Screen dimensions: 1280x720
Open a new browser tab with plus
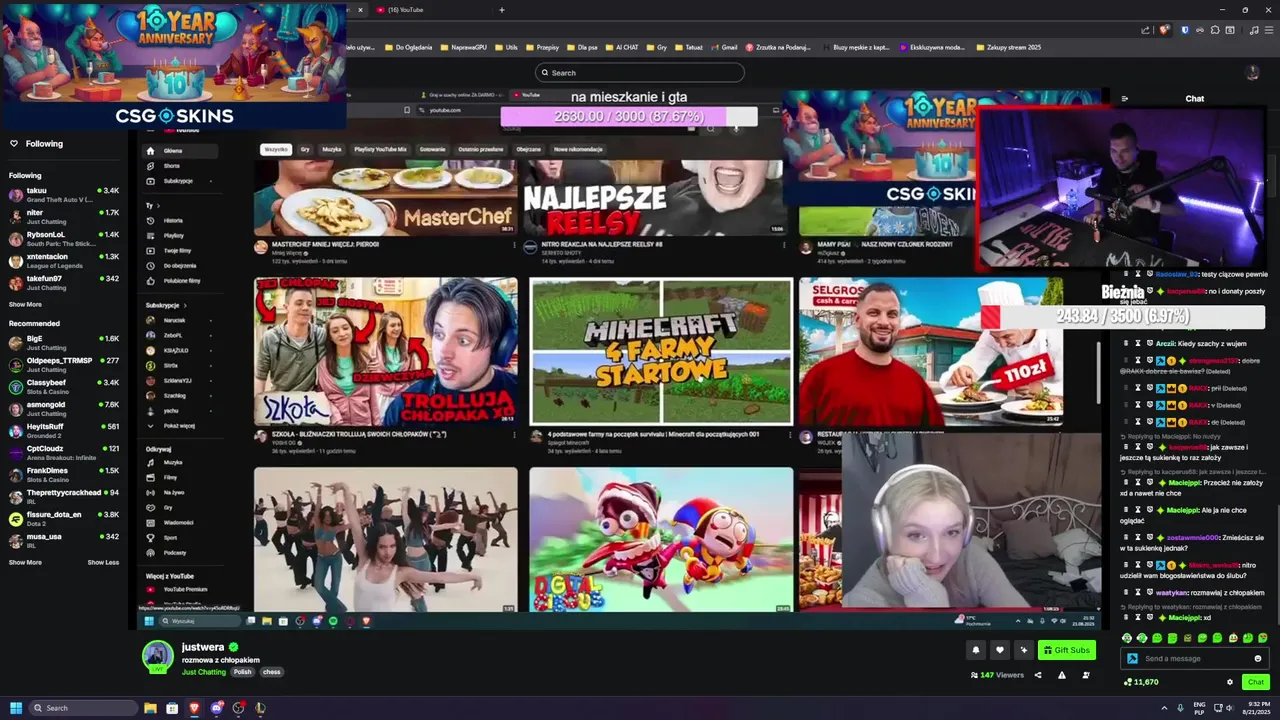tap(501, 10)
